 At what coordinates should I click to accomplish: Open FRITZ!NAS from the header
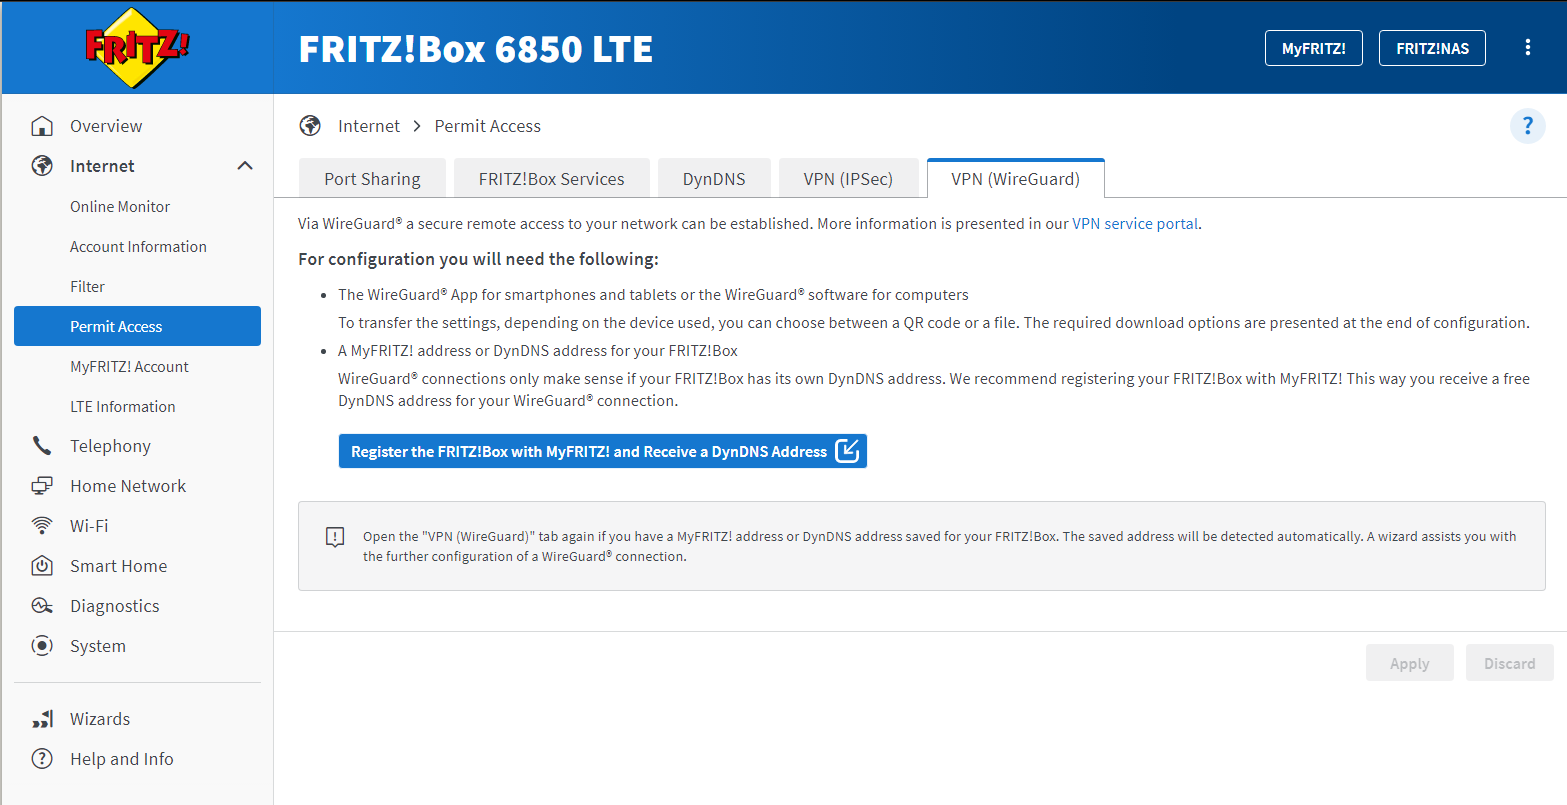coord(1432,48)
